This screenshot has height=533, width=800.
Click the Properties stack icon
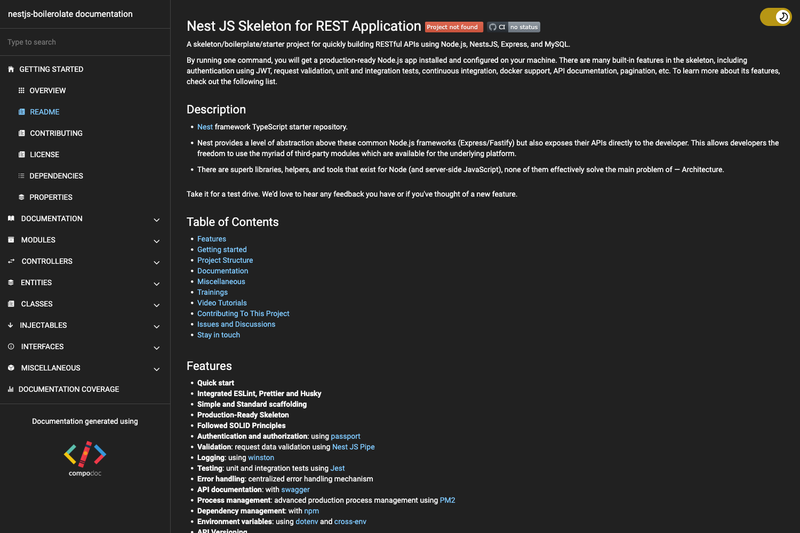click(21, 197)
